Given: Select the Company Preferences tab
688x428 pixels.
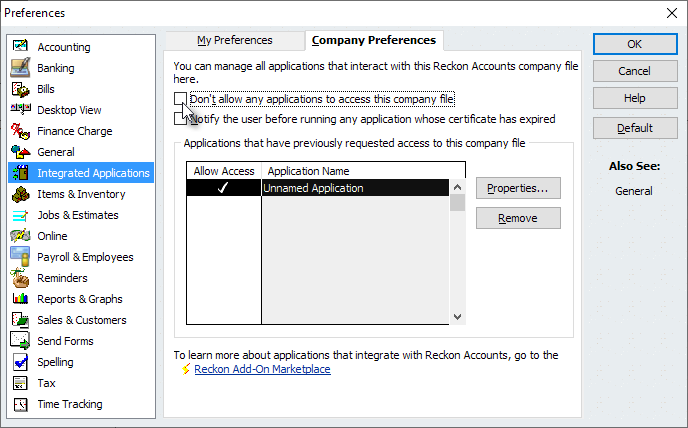Looking at the screenshot, I should 374,40.
